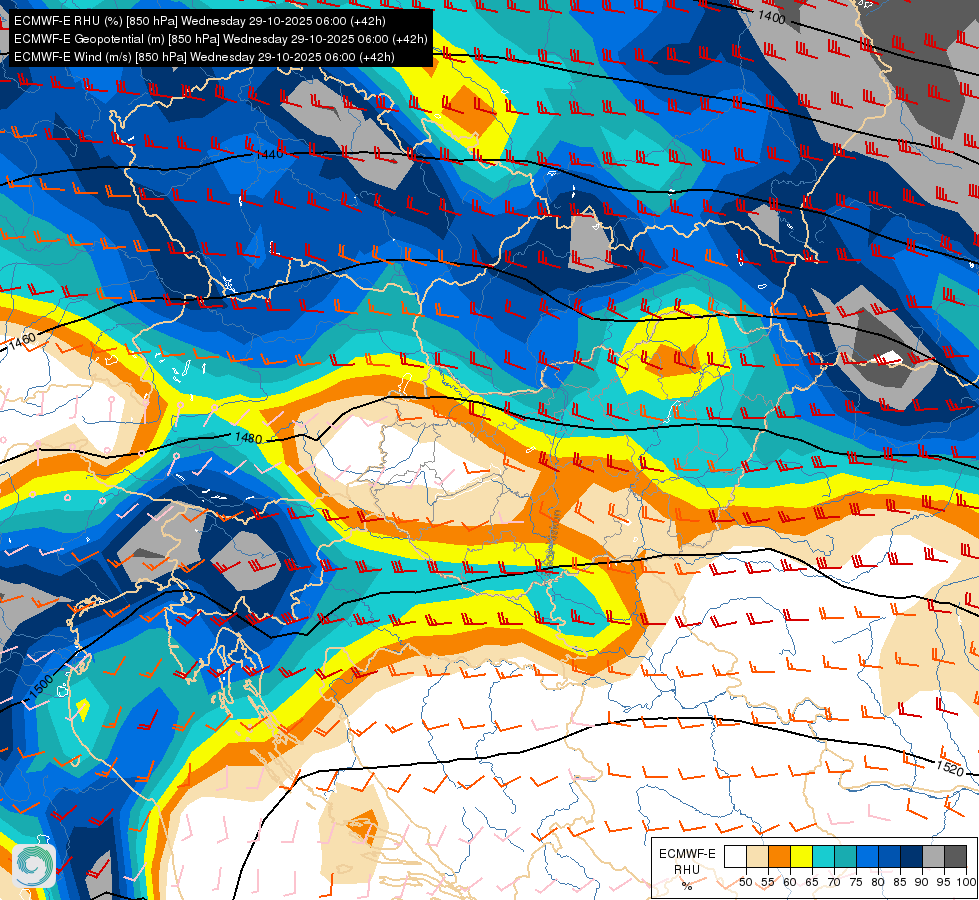The height and width of the screenshot is (900, 979).
Task: Click the 1480 contour label
Action: coord(248,438)
